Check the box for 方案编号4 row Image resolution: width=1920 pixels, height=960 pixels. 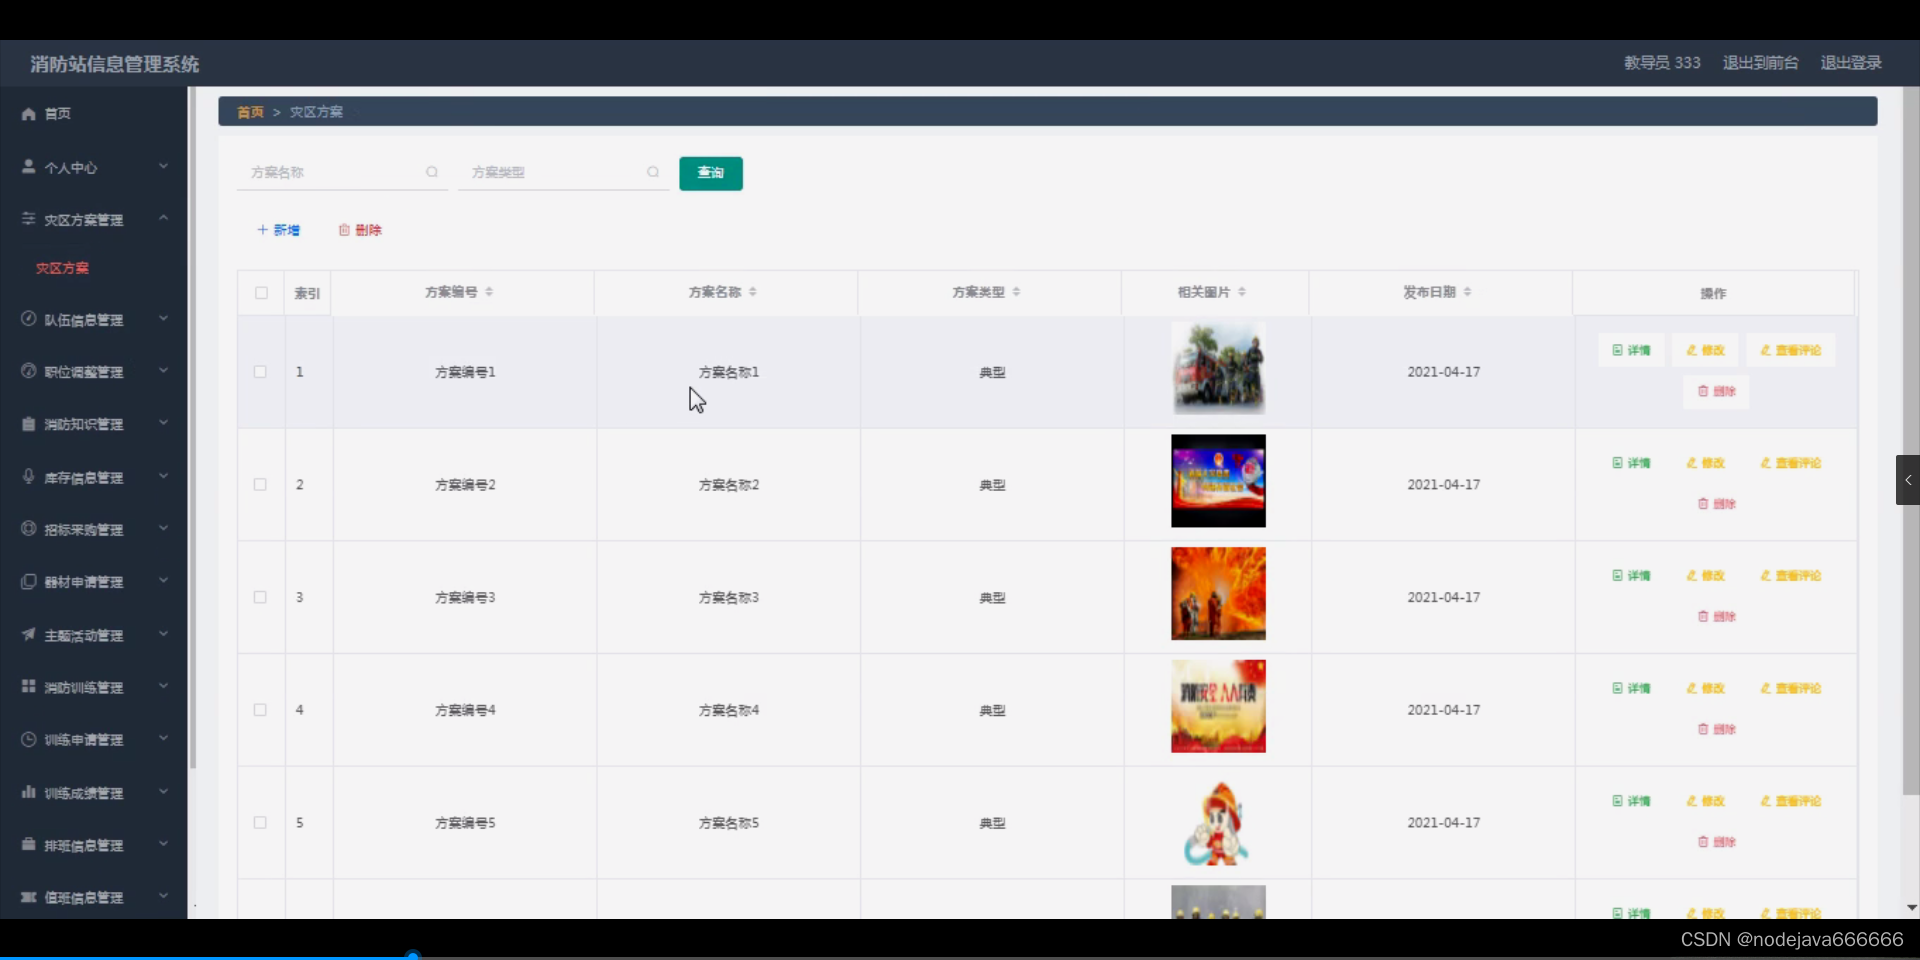260,710
